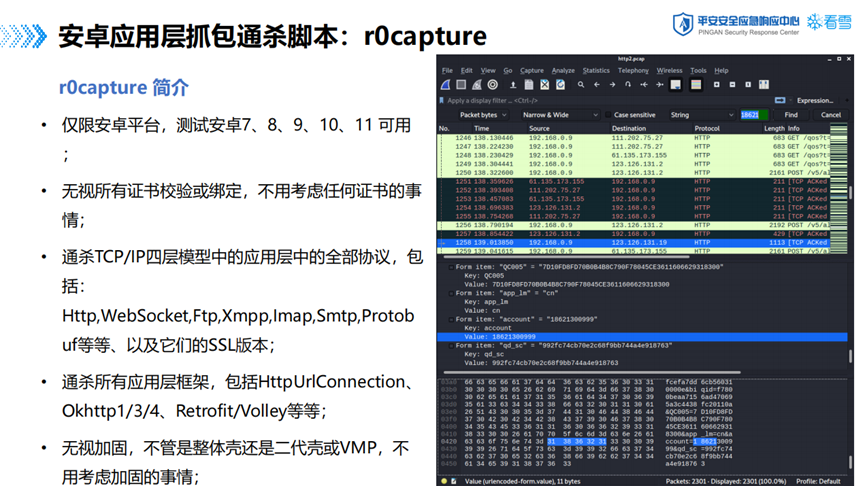Viewport: 865px width, 486px height.
Task: Open the Capture menu
Action: click(532, 71)
